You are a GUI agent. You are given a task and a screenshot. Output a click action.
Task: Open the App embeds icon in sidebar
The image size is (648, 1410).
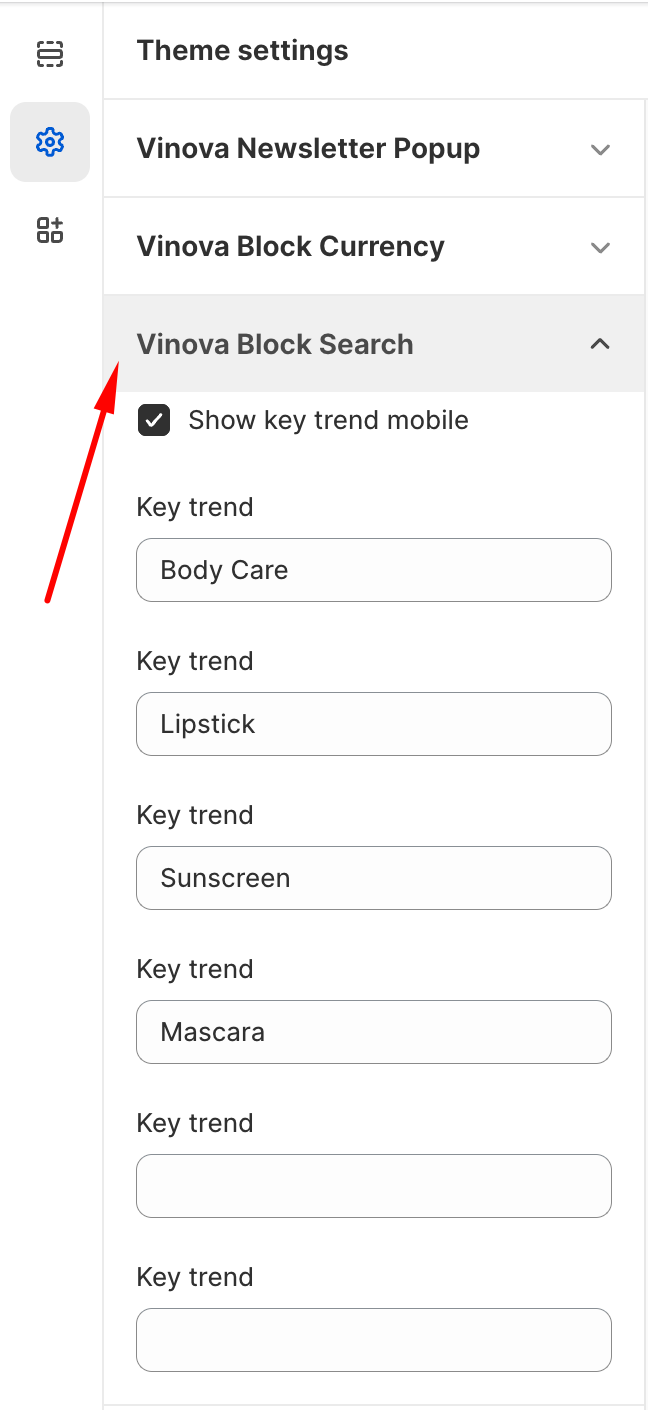click(49, 230)
